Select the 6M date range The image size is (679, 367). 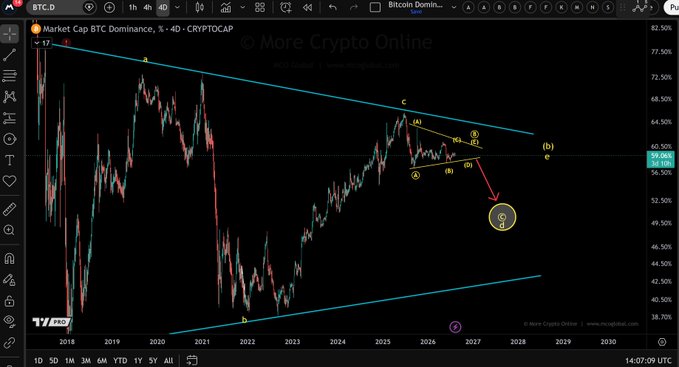102,361
